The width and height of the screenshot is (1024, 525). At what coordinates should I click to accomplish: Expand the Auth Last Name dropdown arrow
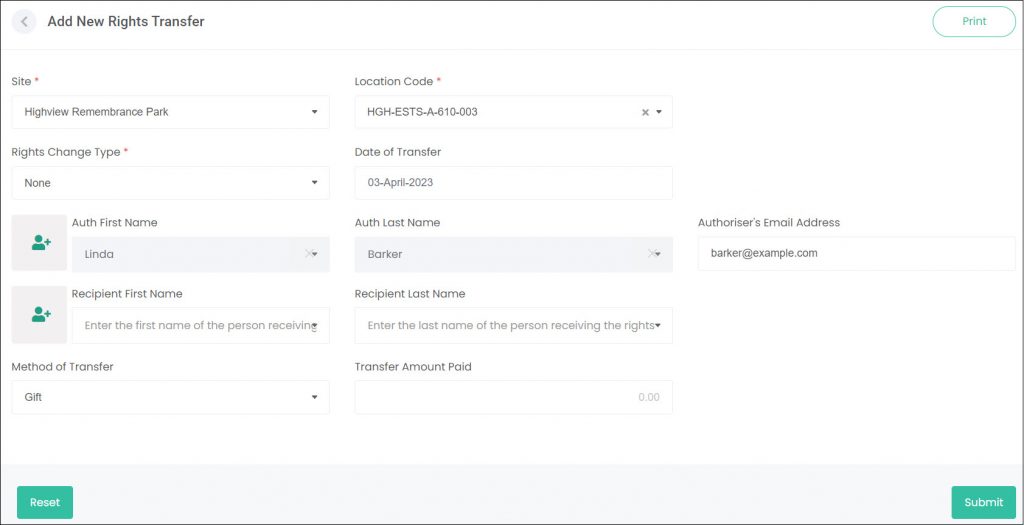[658, 254]
